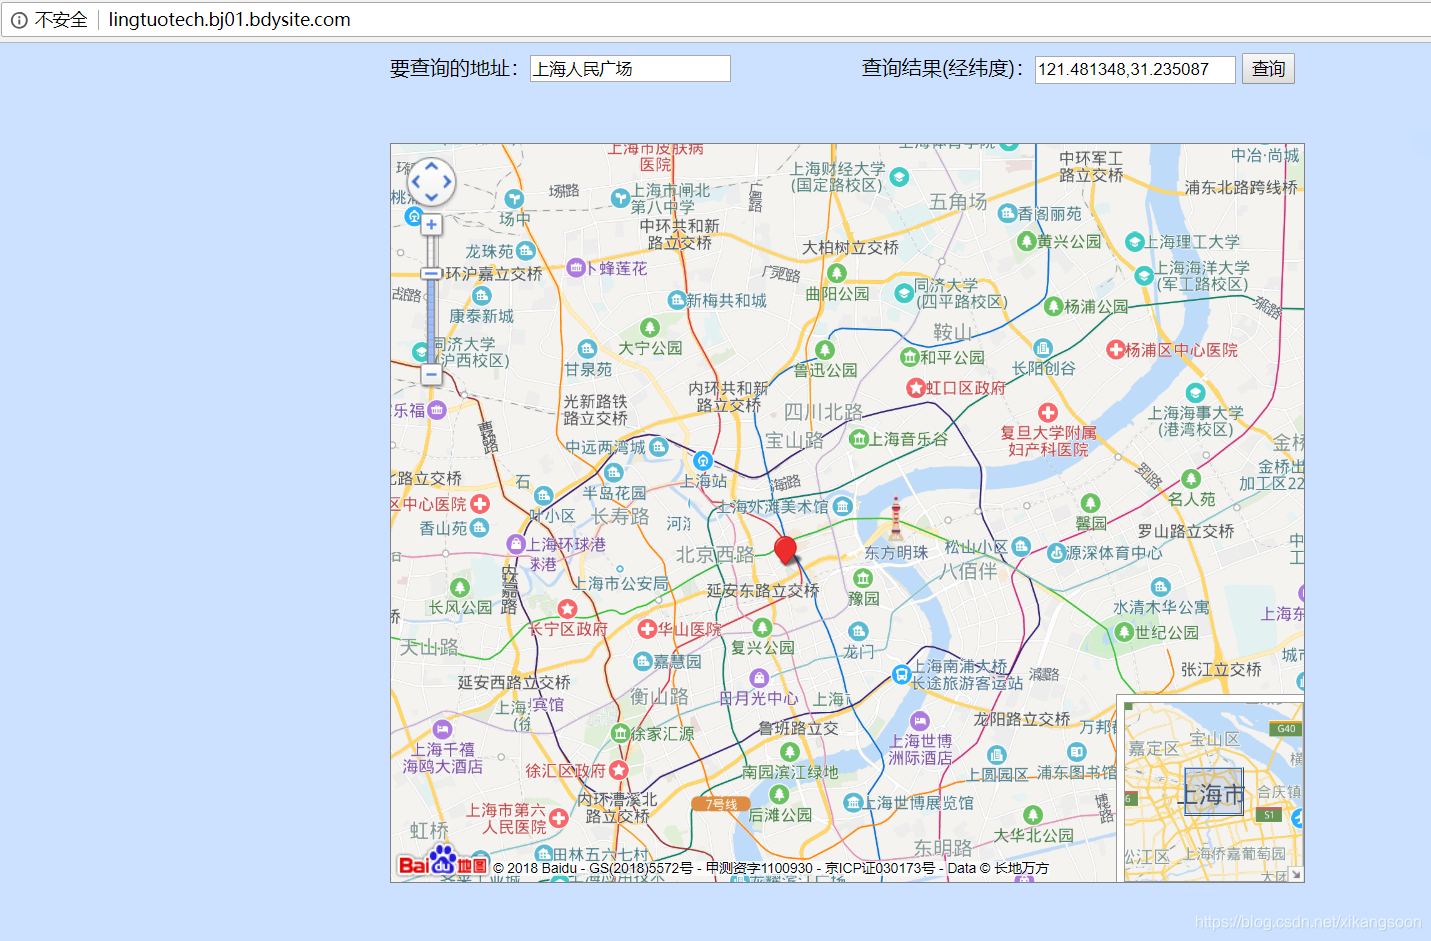Click the 北京西路 road label
This screenshot has height=941, width=1431.
point(715,554)
